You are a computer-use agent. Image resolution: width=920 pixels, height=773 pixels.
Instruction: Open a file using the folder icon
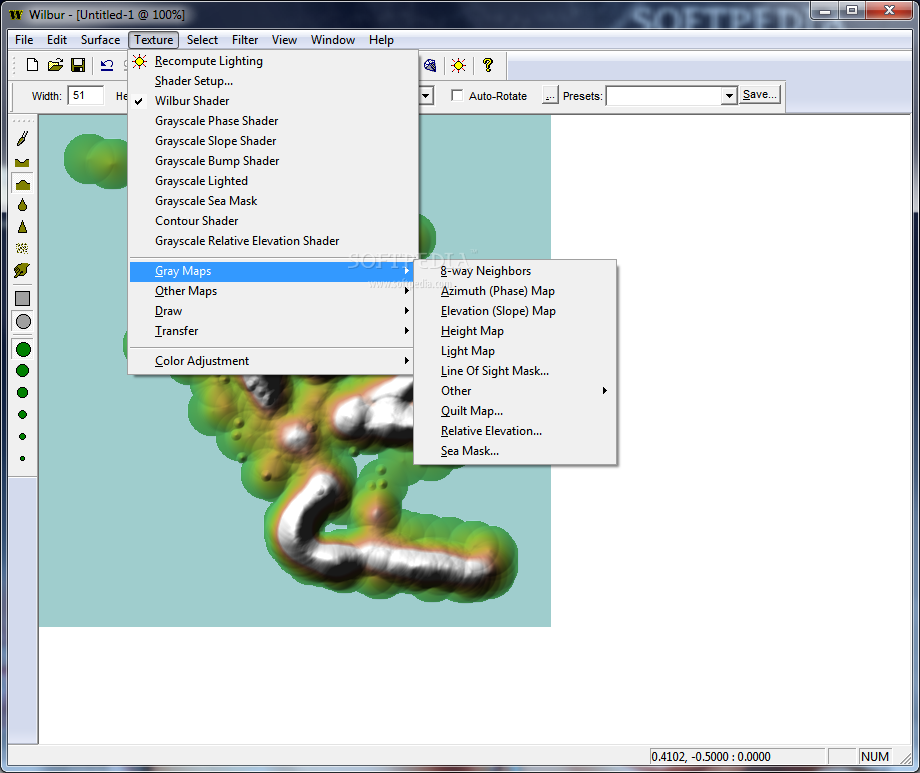pos(55,65)
